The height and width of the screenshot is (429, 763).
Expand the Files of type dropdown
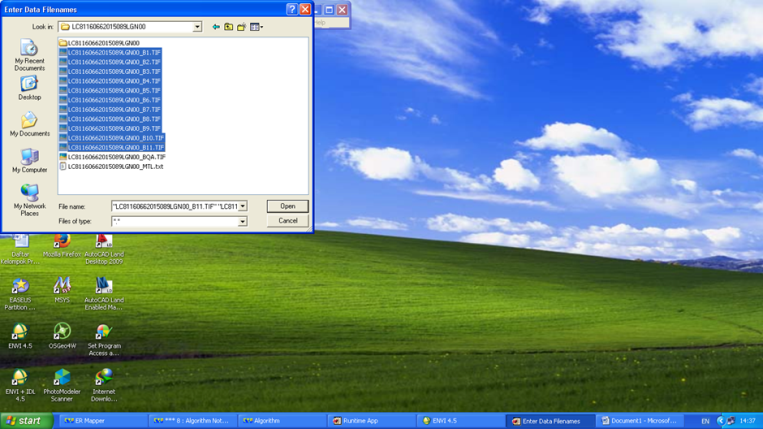tap(242, 221)
